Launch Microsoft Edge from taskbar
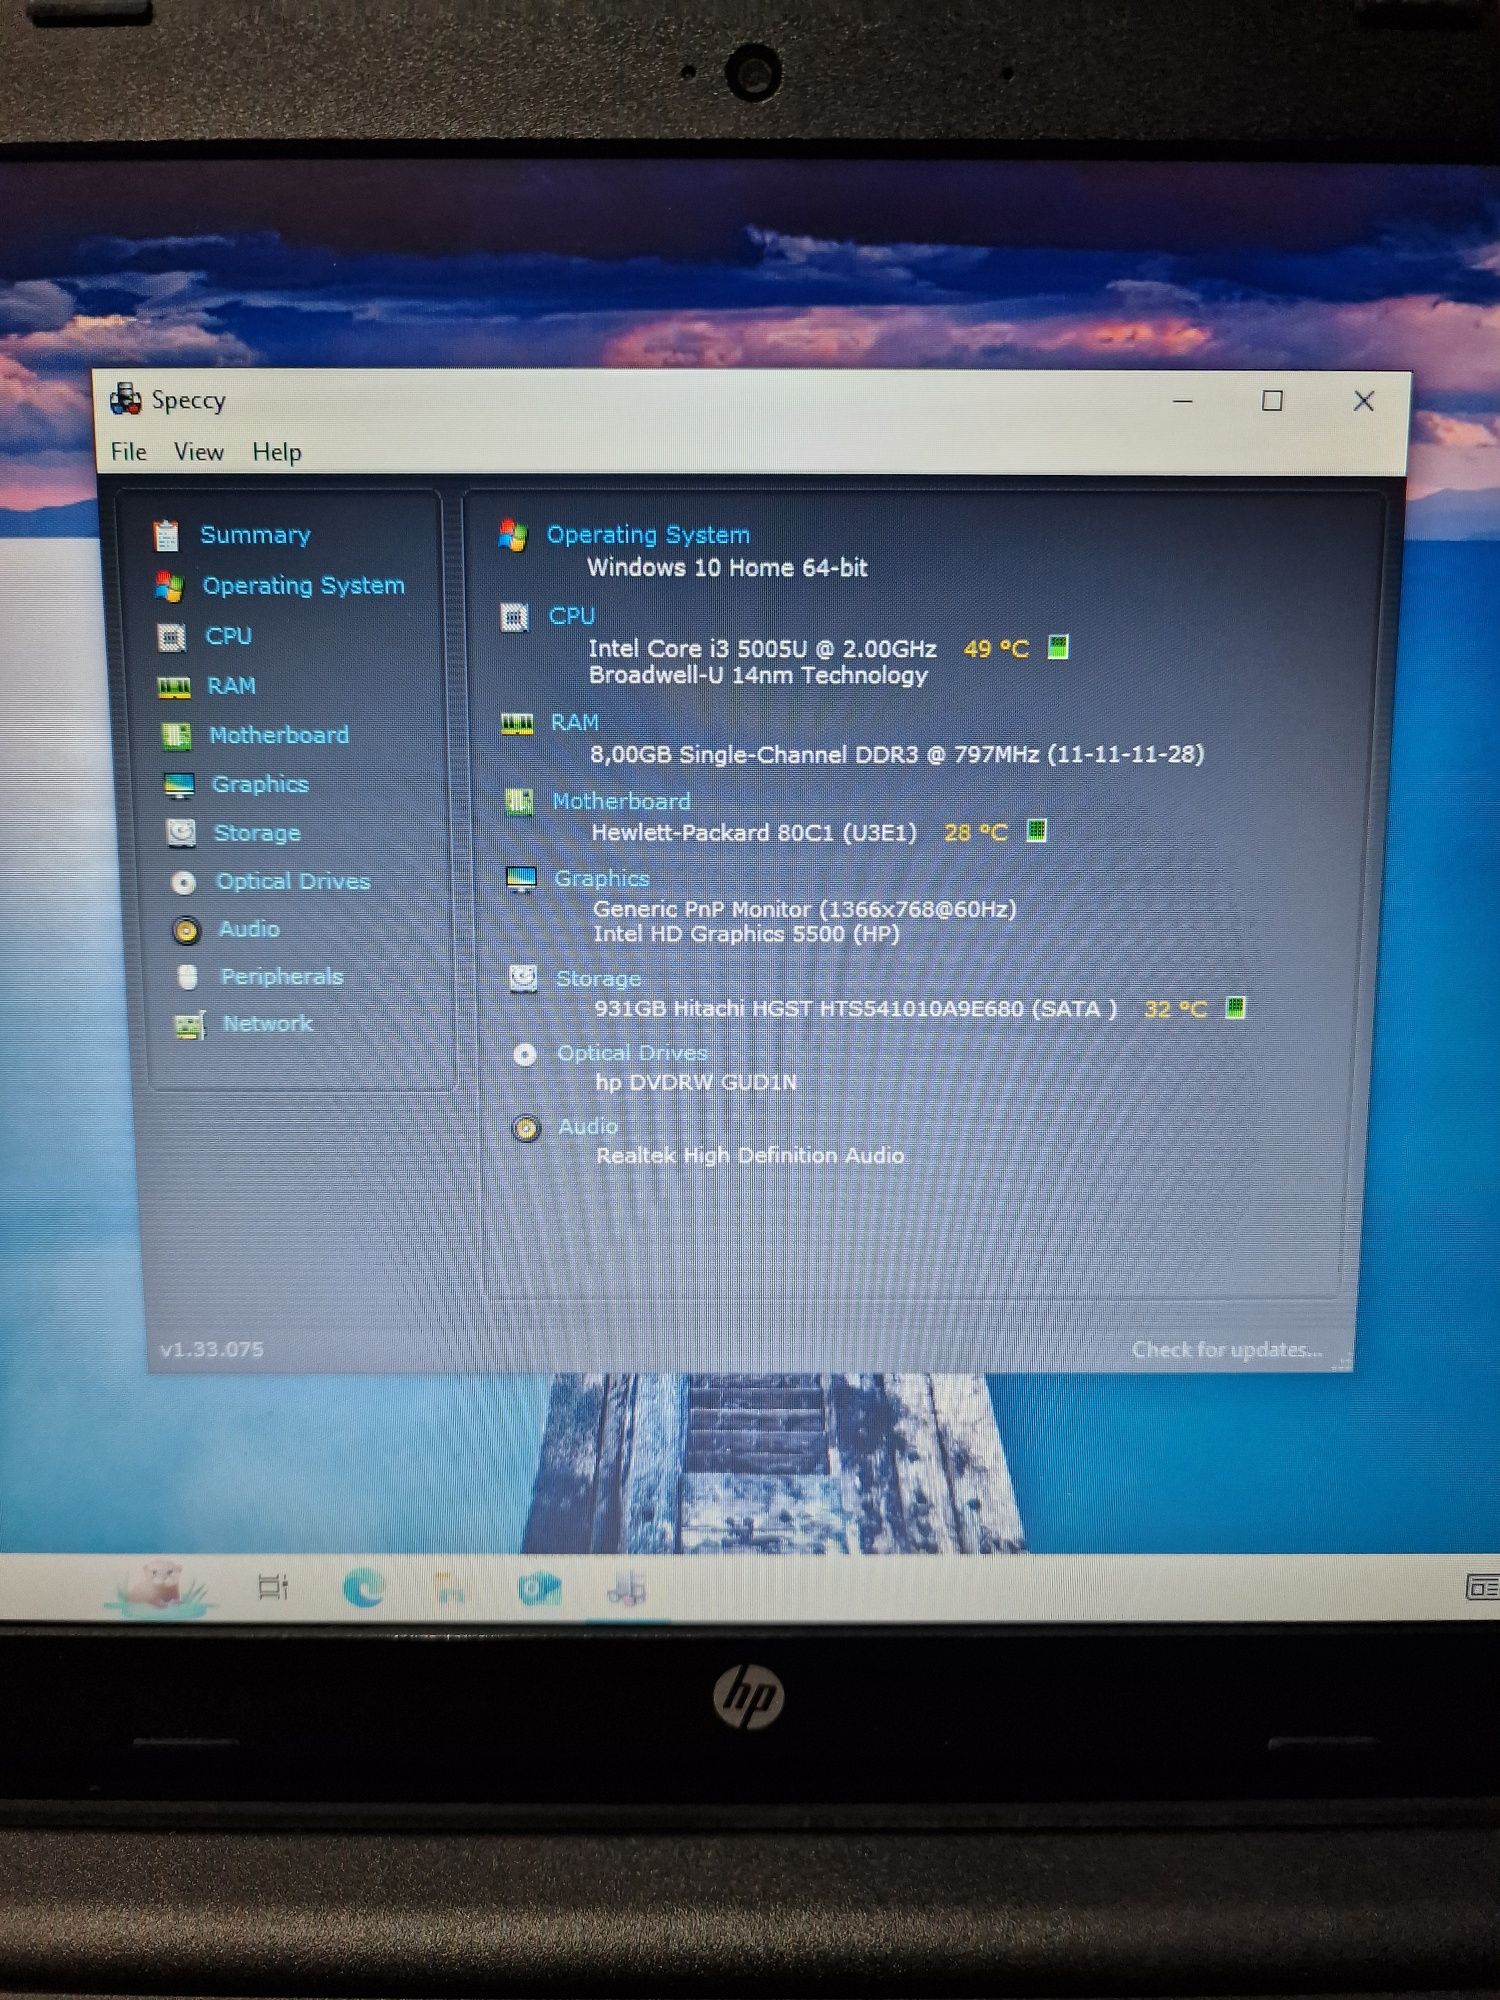This screenshot has height=2000, width=1500. click(363, 1587)
